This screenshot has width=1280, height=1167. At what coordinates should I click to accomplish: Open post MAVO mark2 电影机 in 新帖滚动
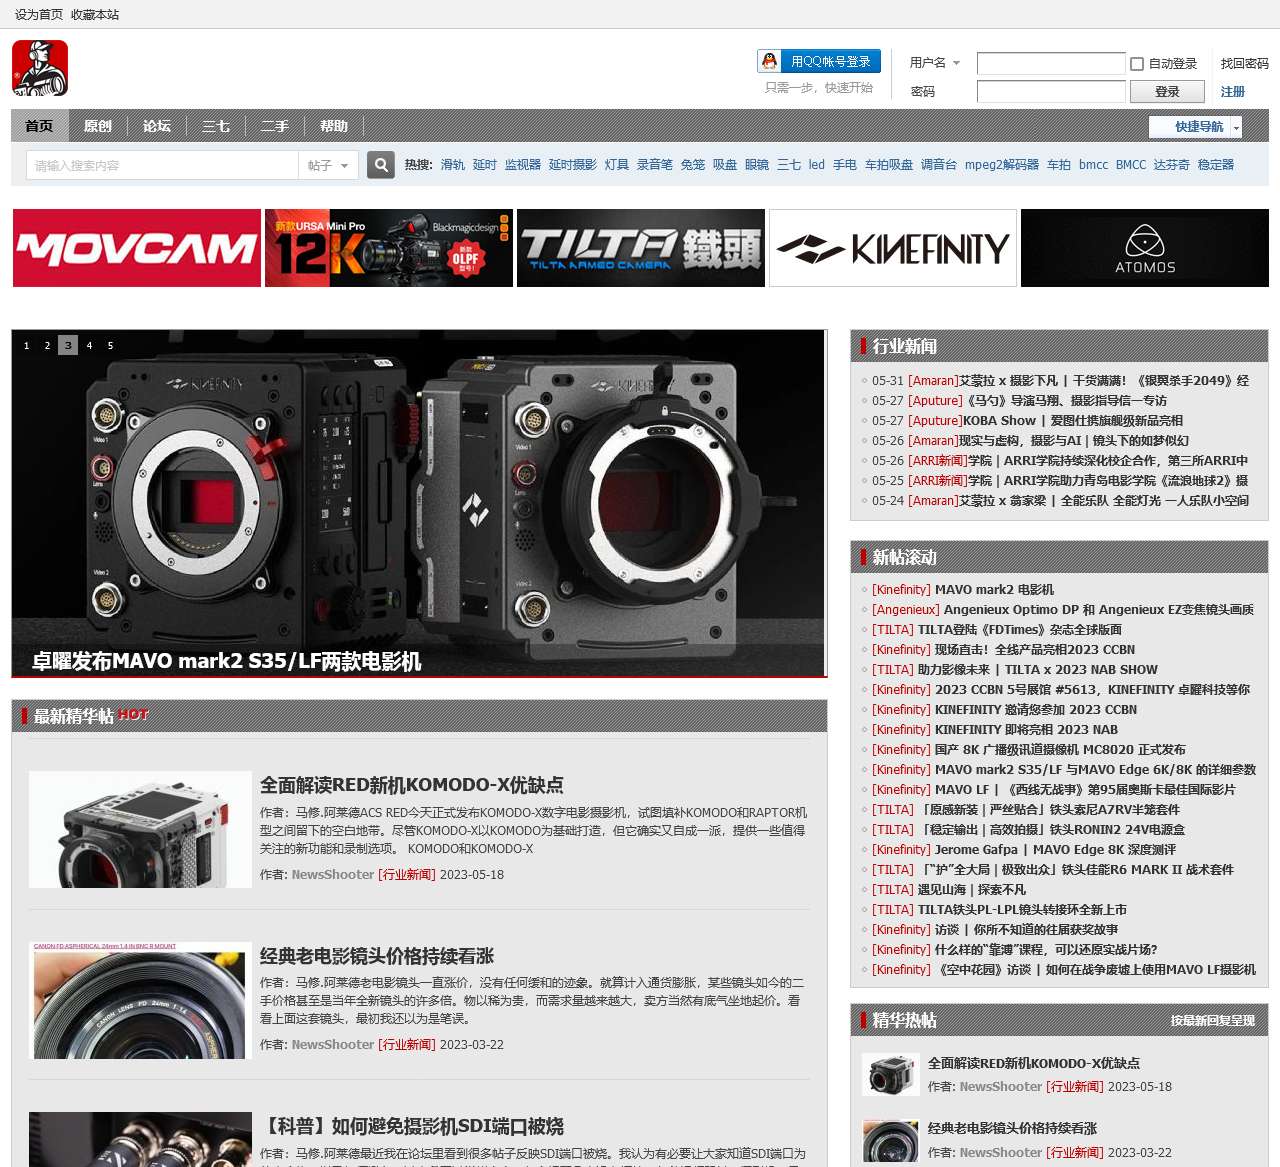tap(994, 590)
